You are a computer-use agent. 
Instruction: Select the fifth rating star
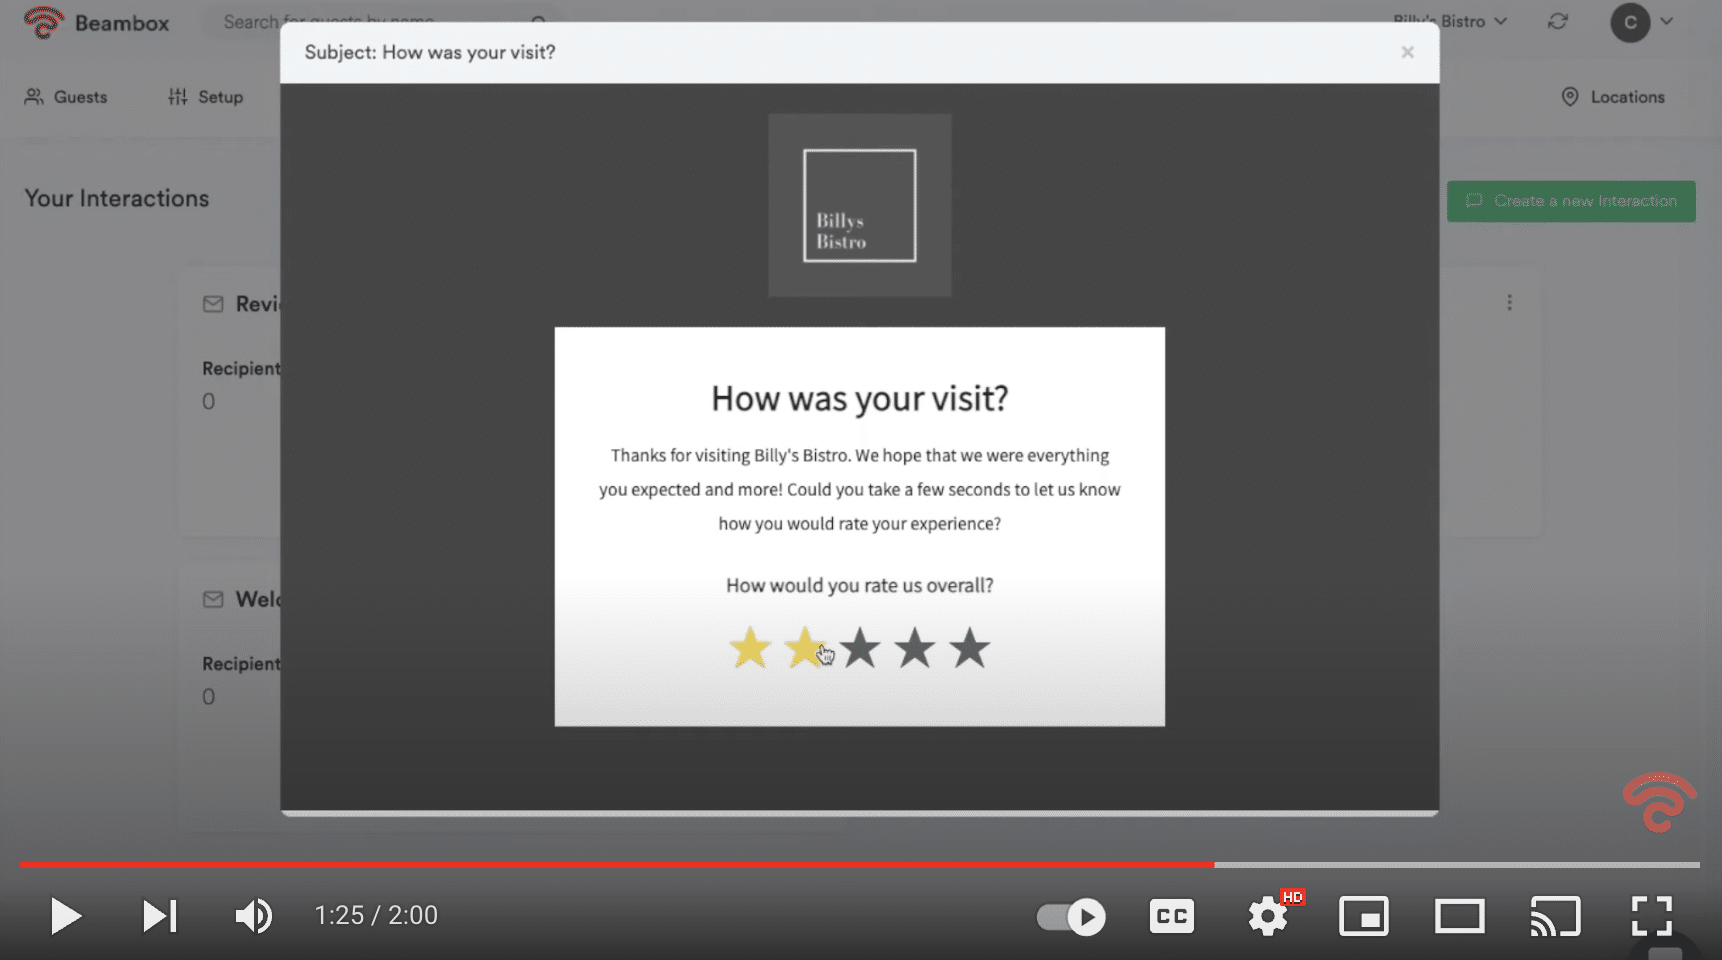pyautogui.click(x=969, y=648)
